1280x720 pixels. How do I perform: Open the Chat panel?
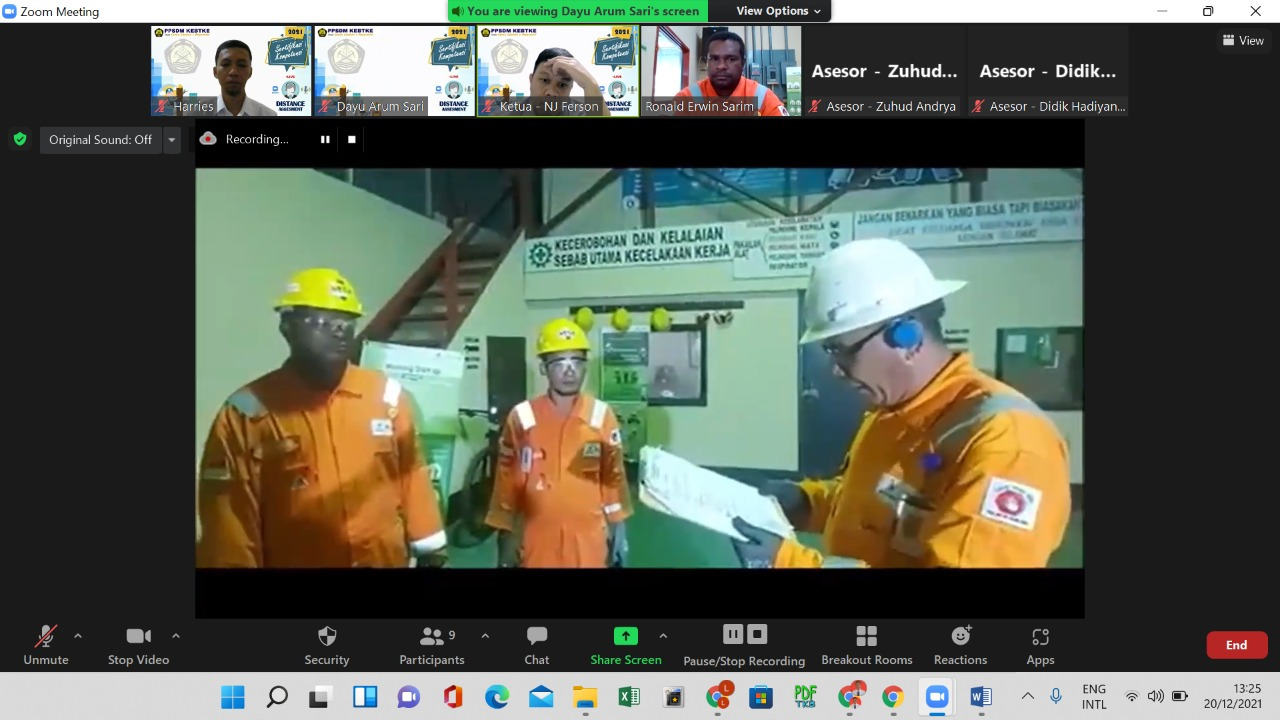point(537,646)
